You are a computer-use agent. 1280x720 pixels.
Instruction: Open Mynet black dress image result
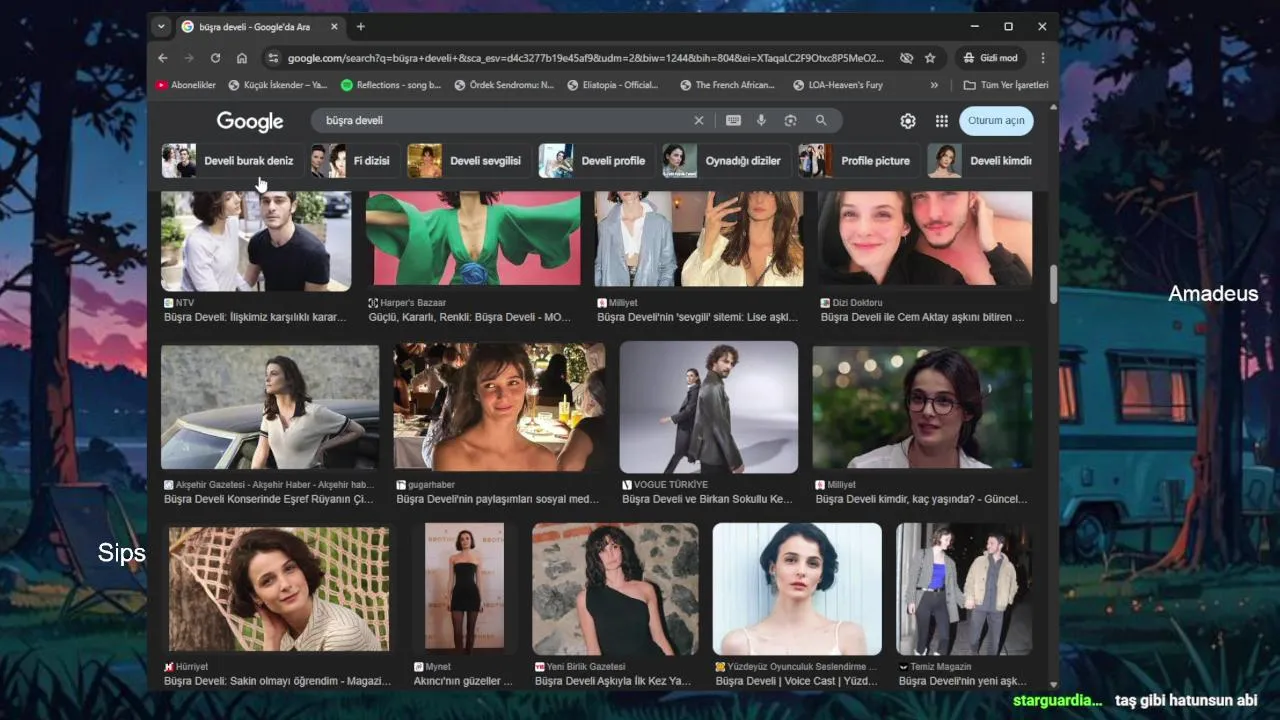point(464,589)
